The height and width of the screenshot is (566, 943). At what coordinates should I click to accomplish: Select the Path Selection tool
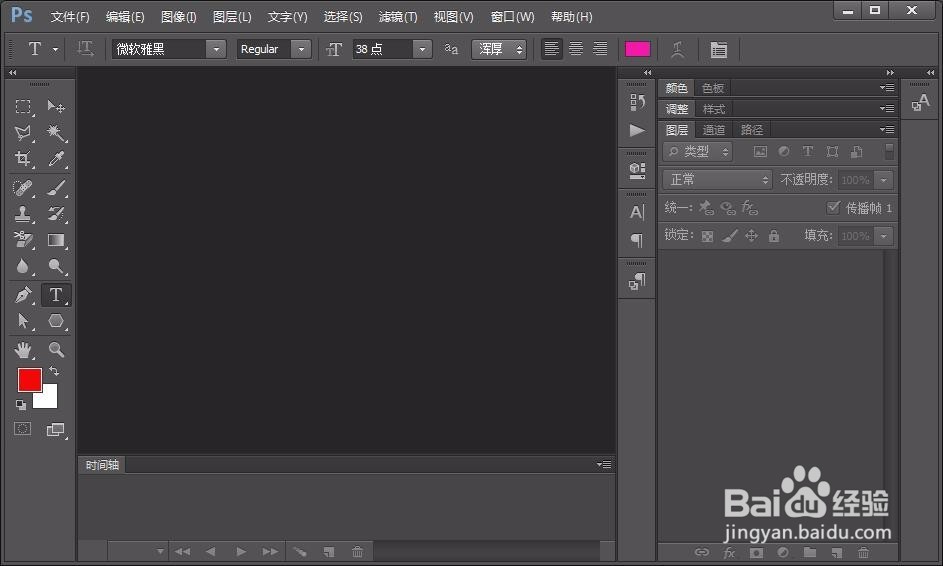click(x=23, y=321)
